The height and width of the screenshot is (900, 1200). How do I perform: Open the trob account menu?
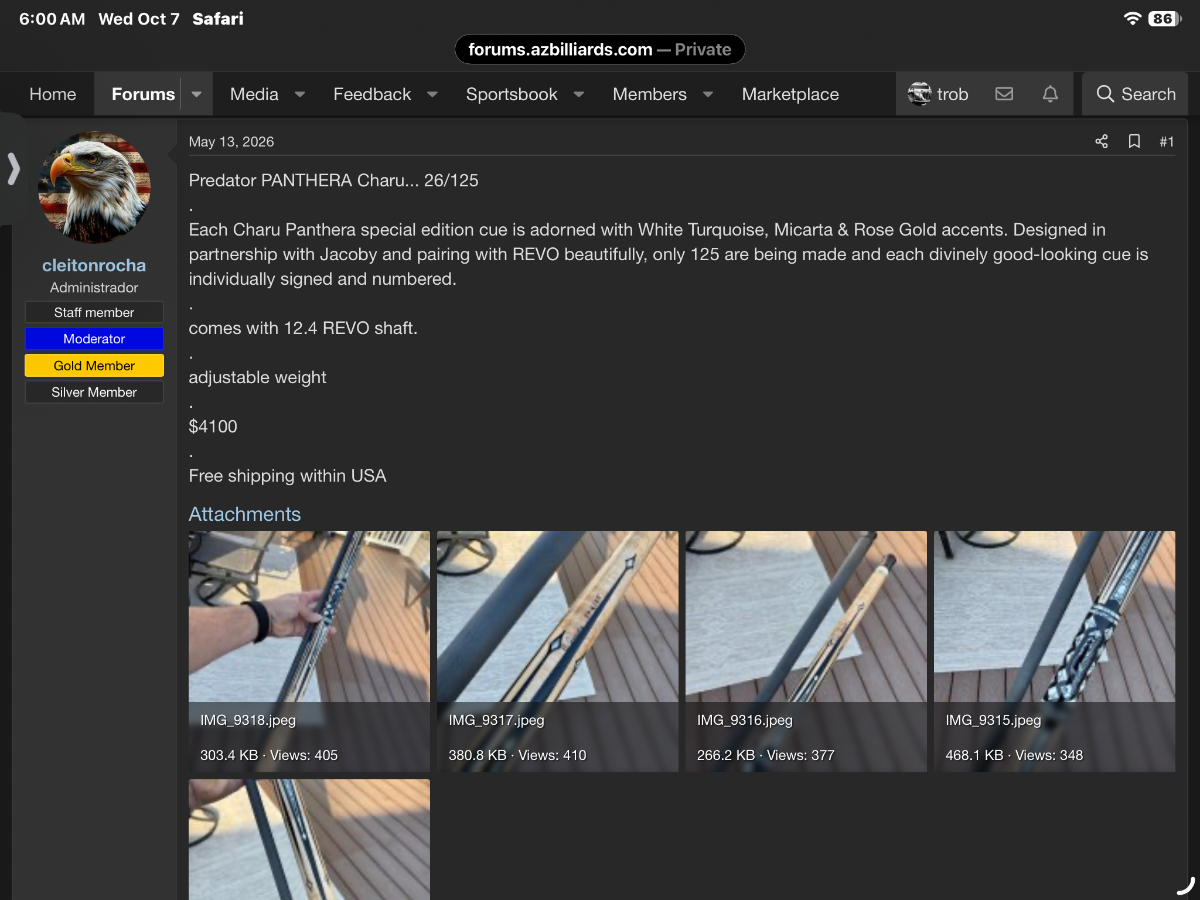(x=938, y=94)
